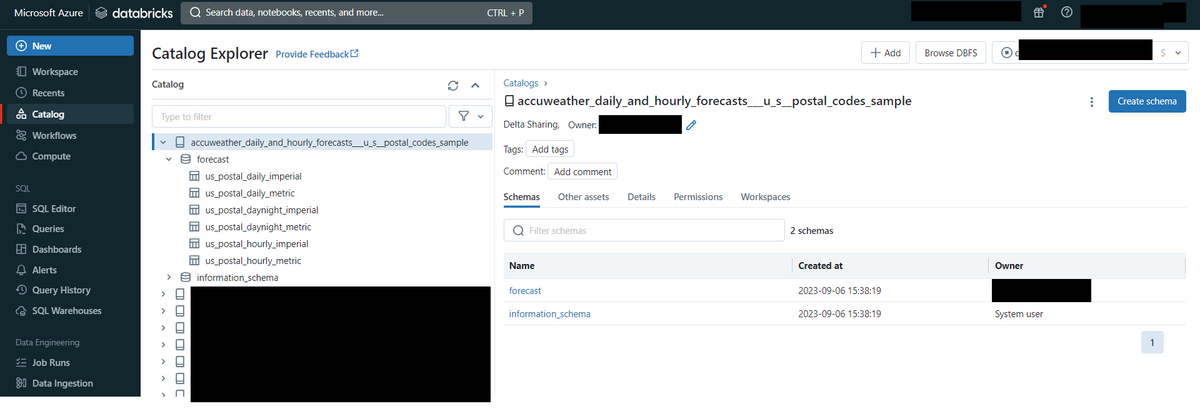Switch to the Other assets tab
Image resolution: width=1200 pixels, height=416 pixels.
(583, 197)
